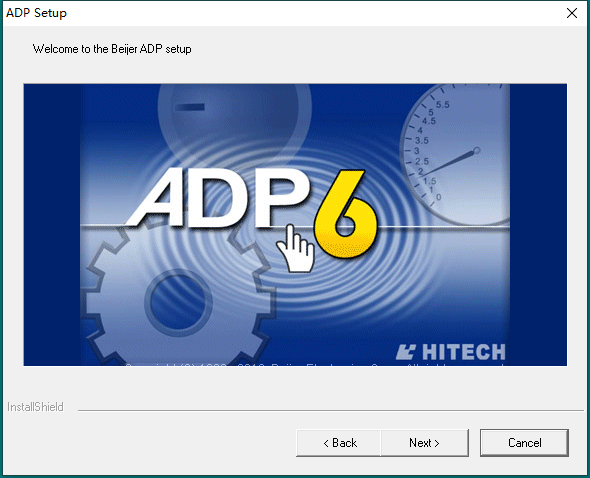Close the ADP Setup window
590x478 pixels.
[572, 13]
